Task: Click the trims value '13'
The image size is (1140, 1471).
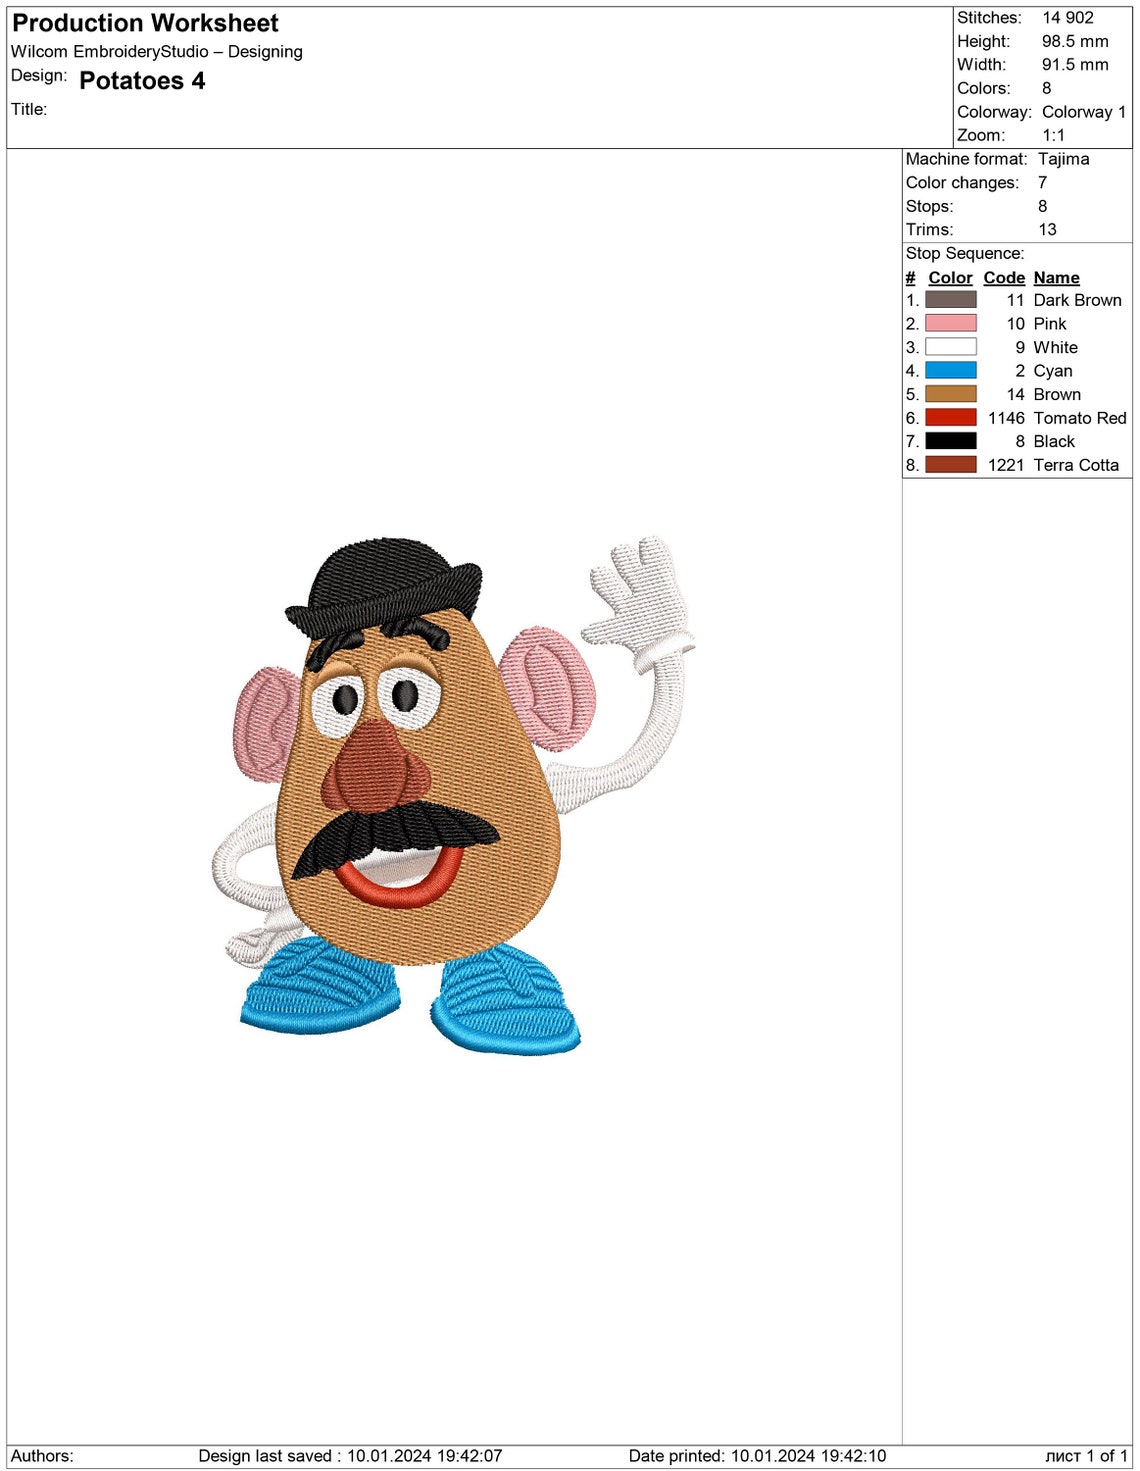Action: coord(1047,230)
